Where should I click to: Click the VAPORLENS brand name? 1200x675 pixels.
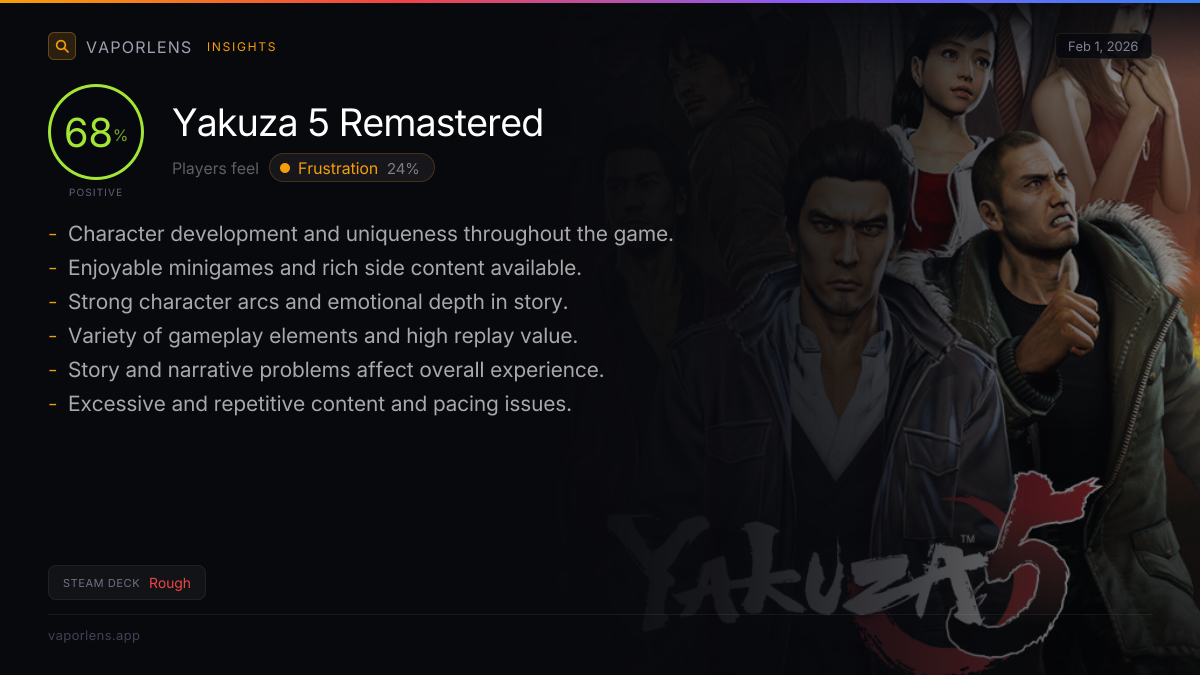(139, 47)
